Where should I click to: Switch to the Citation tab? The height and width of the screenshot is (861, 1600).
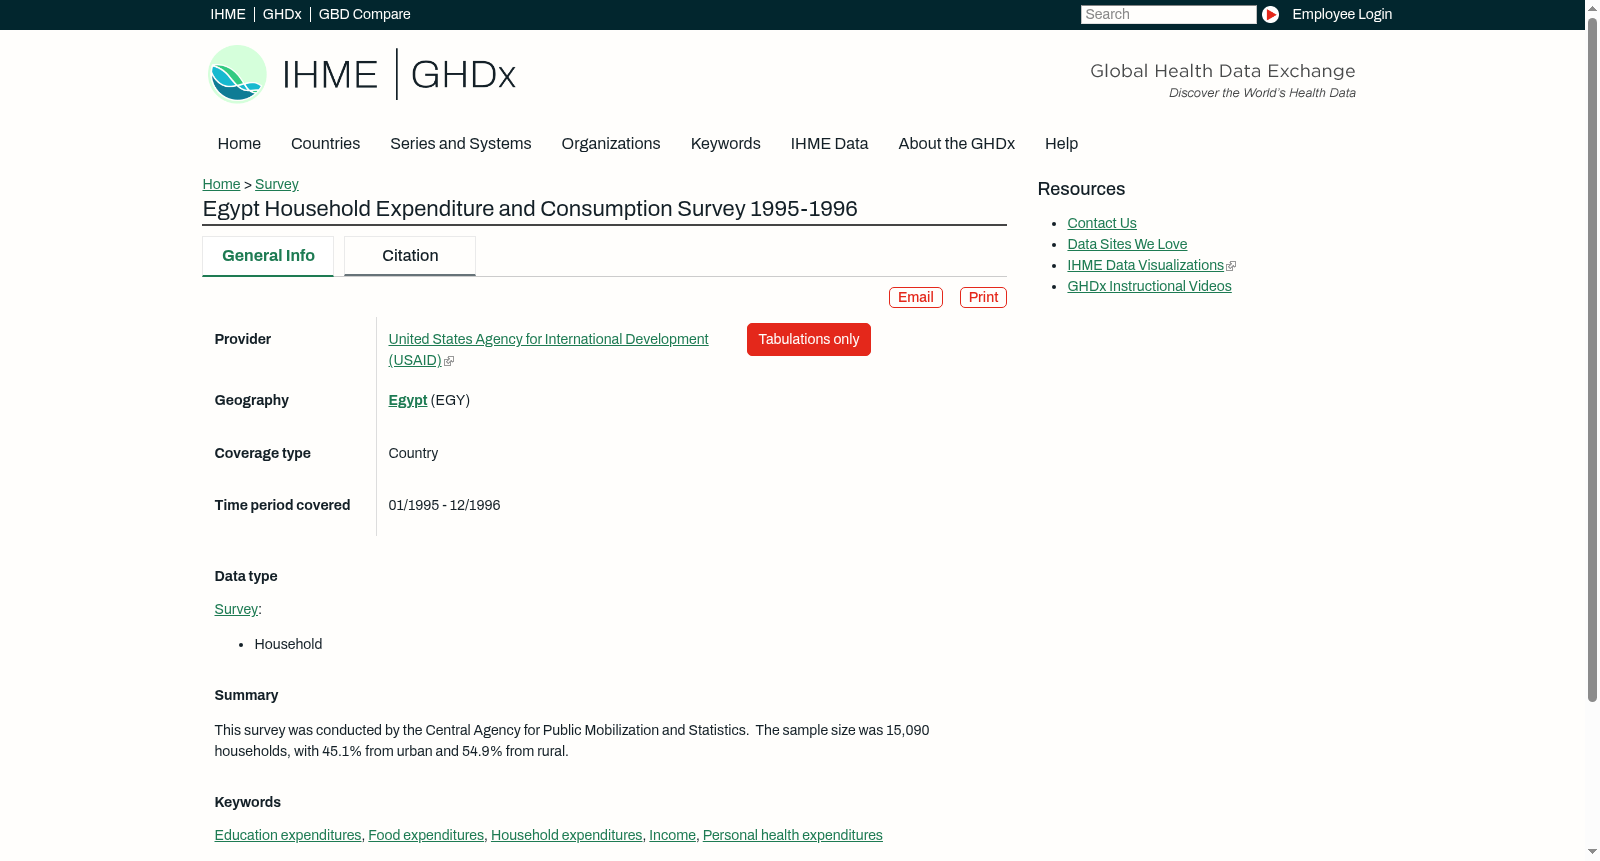[x=410, y=256]
